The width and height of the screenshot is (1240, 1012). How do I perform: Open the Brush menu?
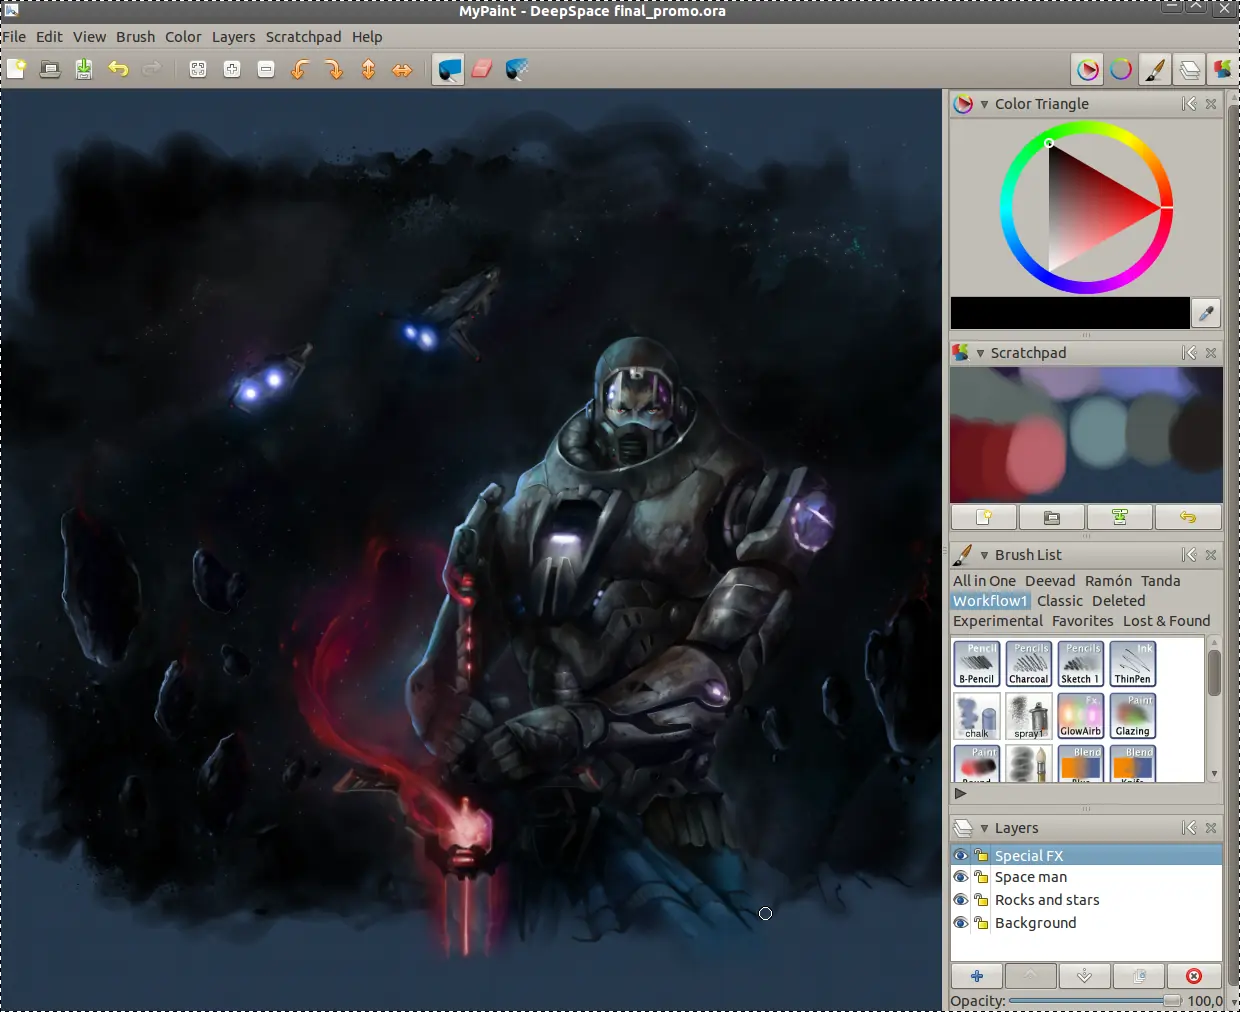[x=136, y=37]
